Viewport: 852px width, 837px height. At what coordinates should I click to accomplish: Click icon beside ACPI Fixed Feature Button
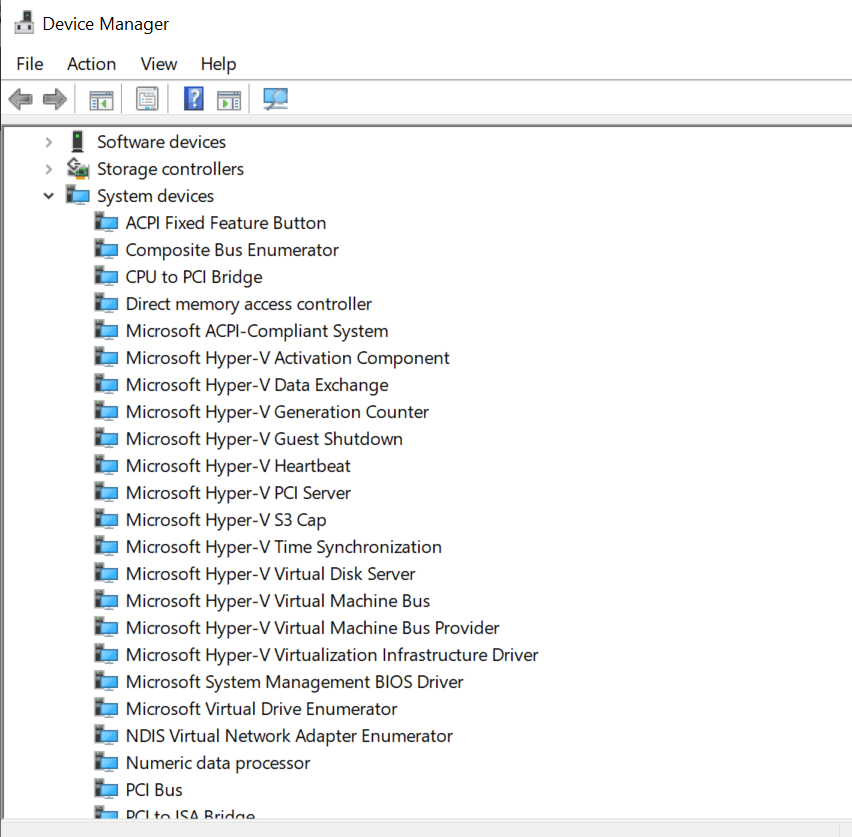pyautogui.click(x=106, y=222)
